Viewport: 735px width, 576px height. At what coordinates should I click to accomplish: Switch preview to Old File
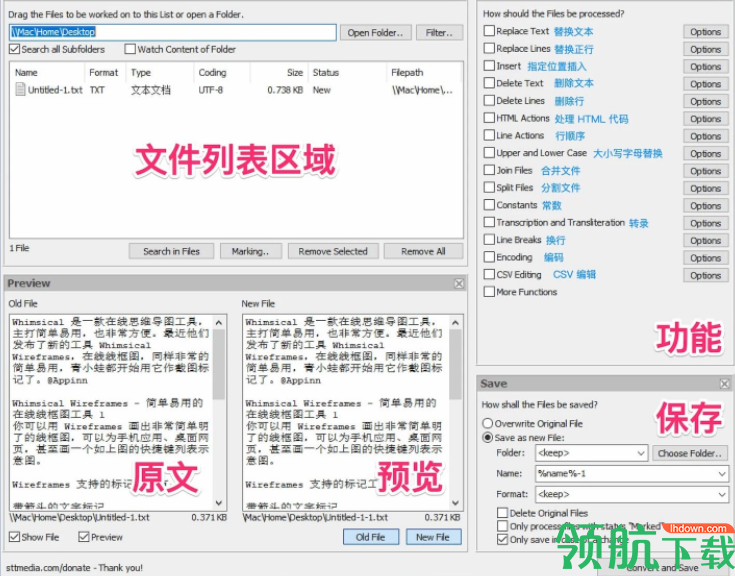pos(371,537)
